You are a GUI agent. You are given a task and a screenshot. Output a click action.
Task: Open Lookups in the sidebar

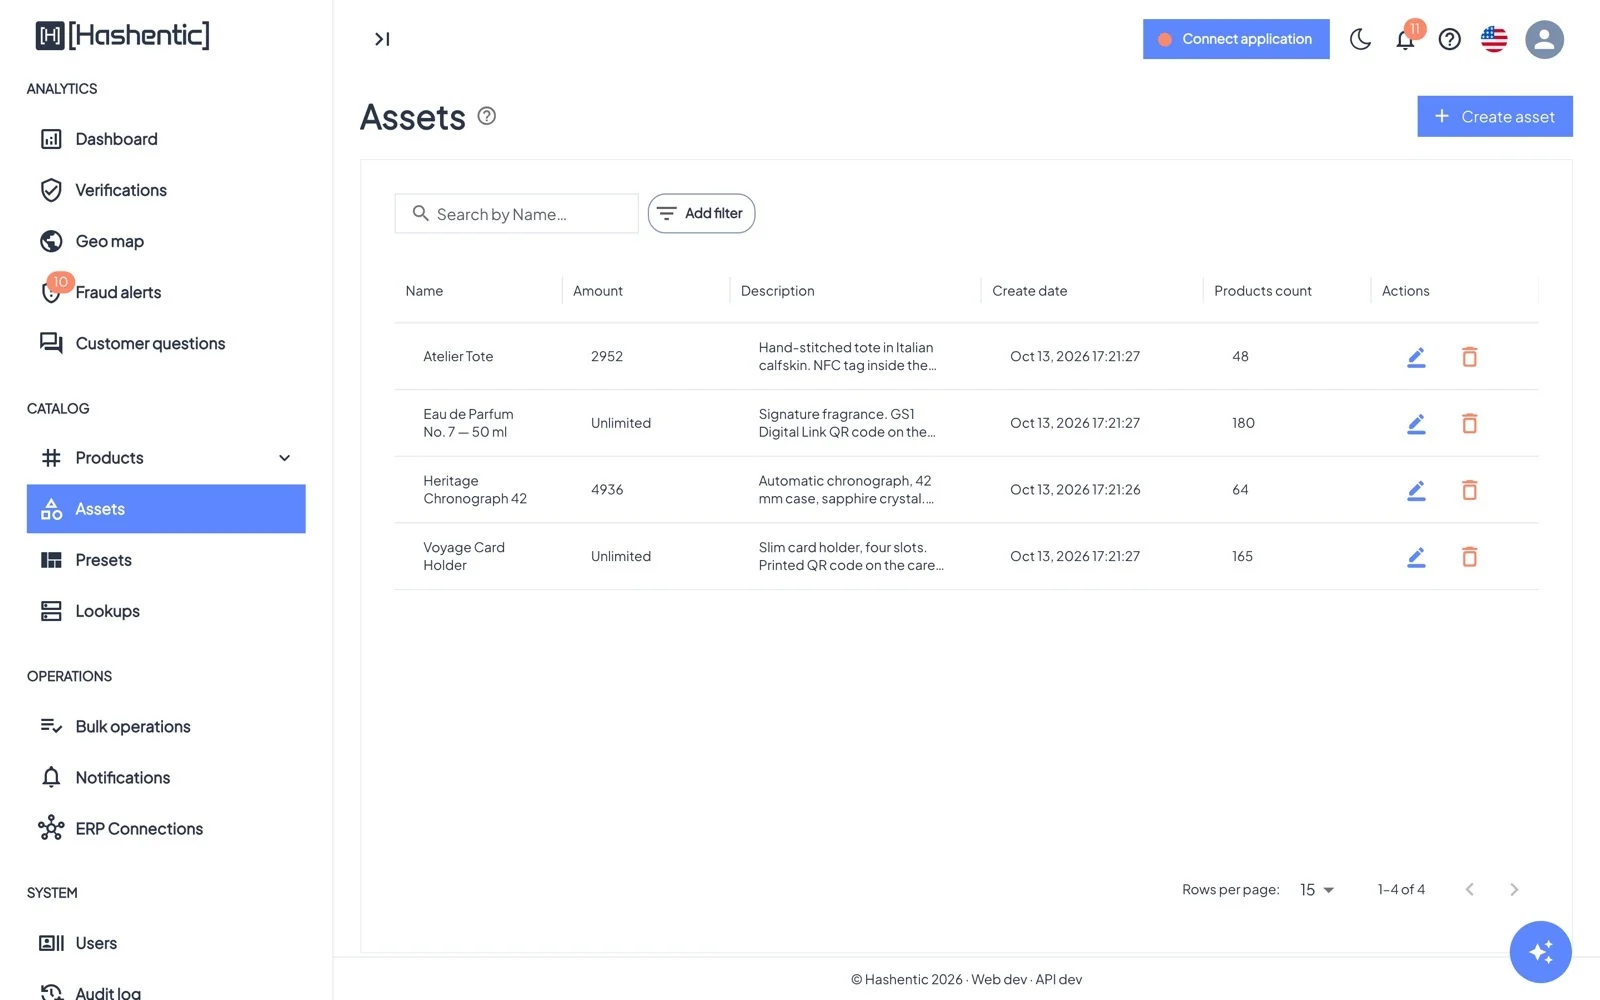pos(166,611)
